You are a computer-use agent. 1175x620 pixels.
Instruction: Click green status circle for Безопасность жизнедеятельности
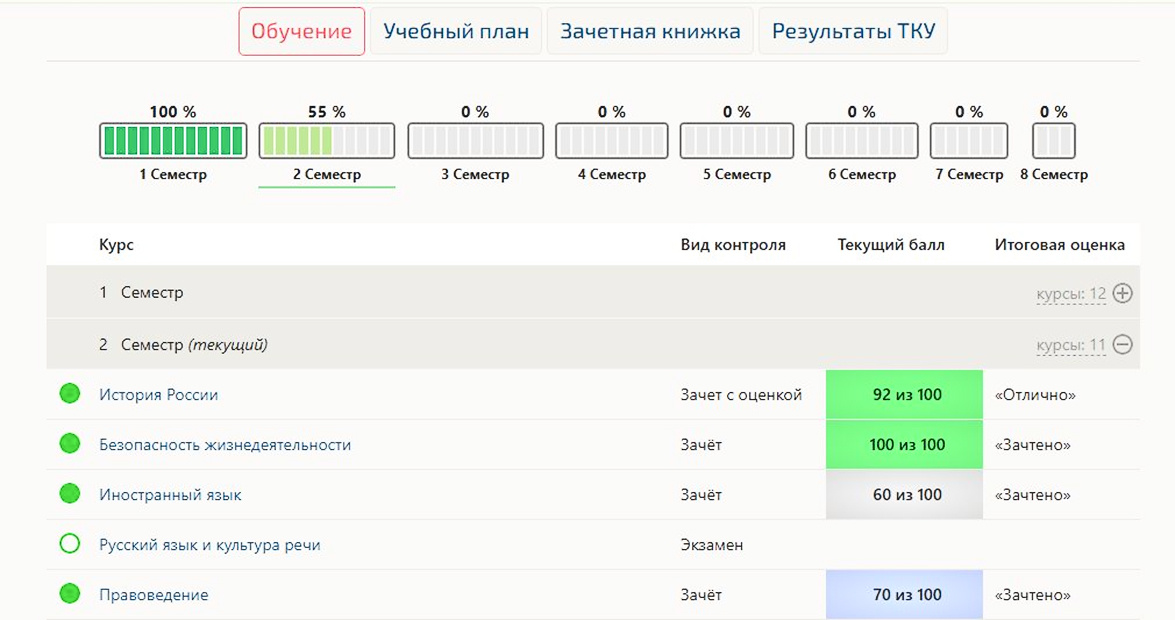point(70,444)
